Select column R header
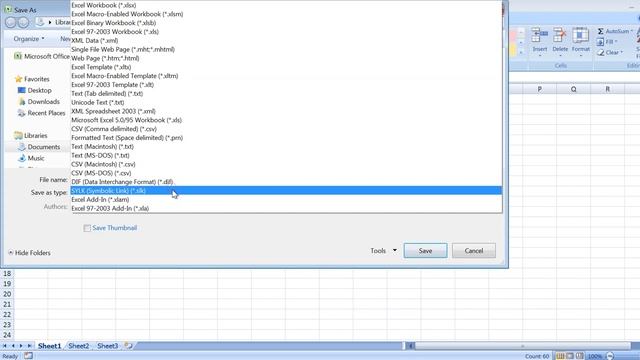Viewport: 640px width, 360px height. pyautogui.click(x=607, y=89)
